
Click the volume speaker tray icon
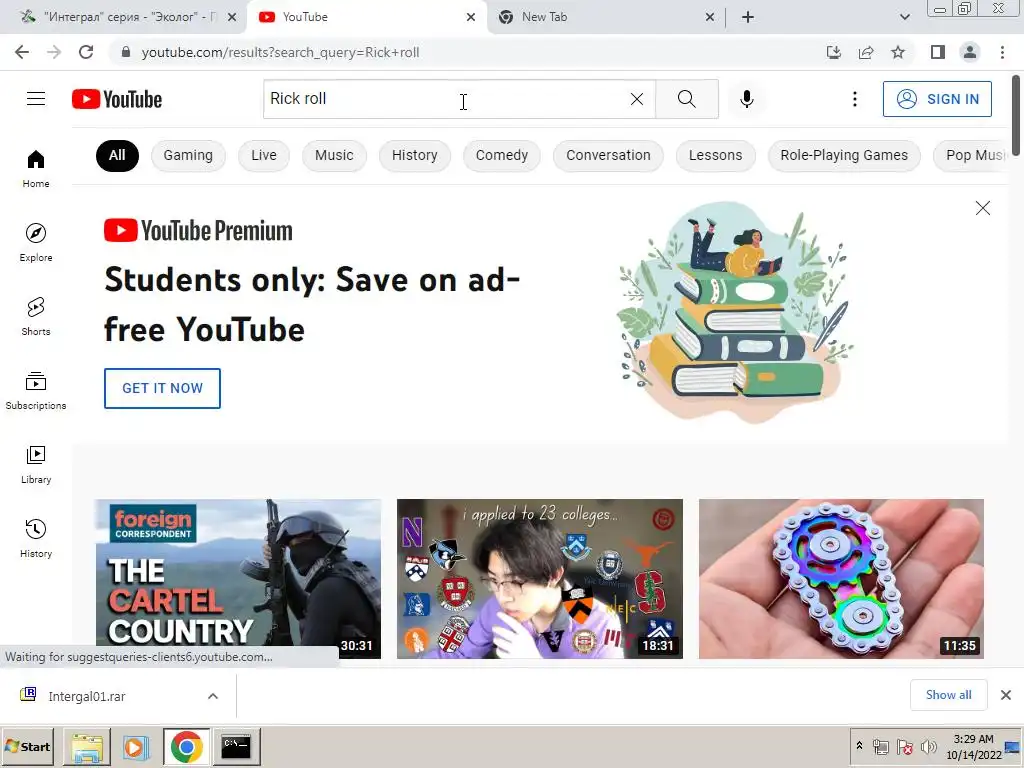point(927,746)
